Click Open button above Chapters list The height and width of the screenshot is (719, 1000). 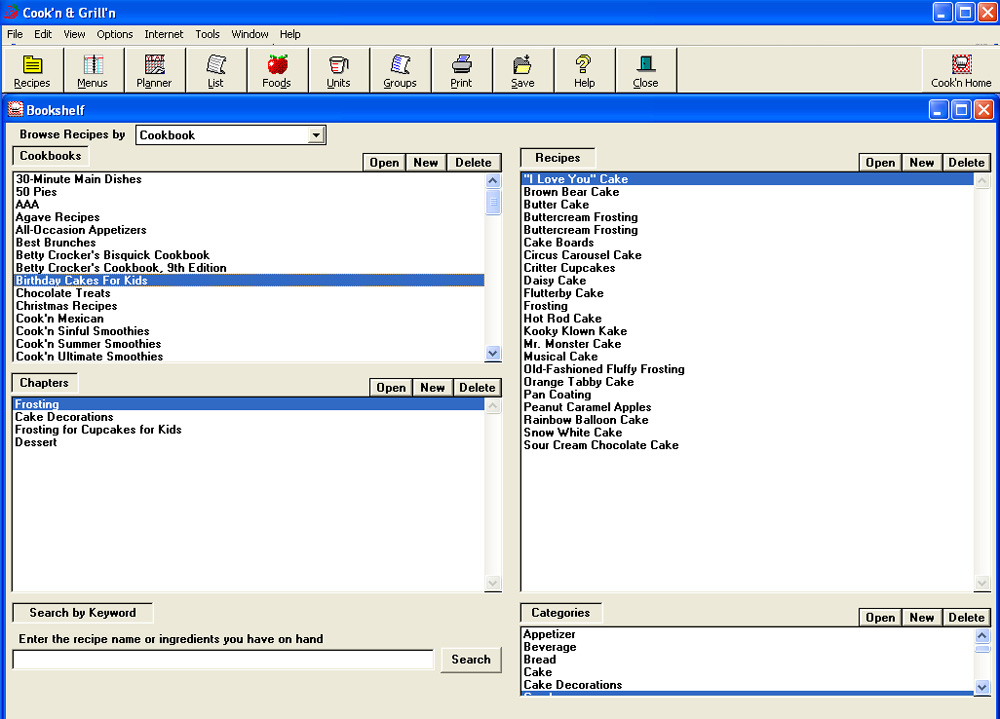[391, 387]
